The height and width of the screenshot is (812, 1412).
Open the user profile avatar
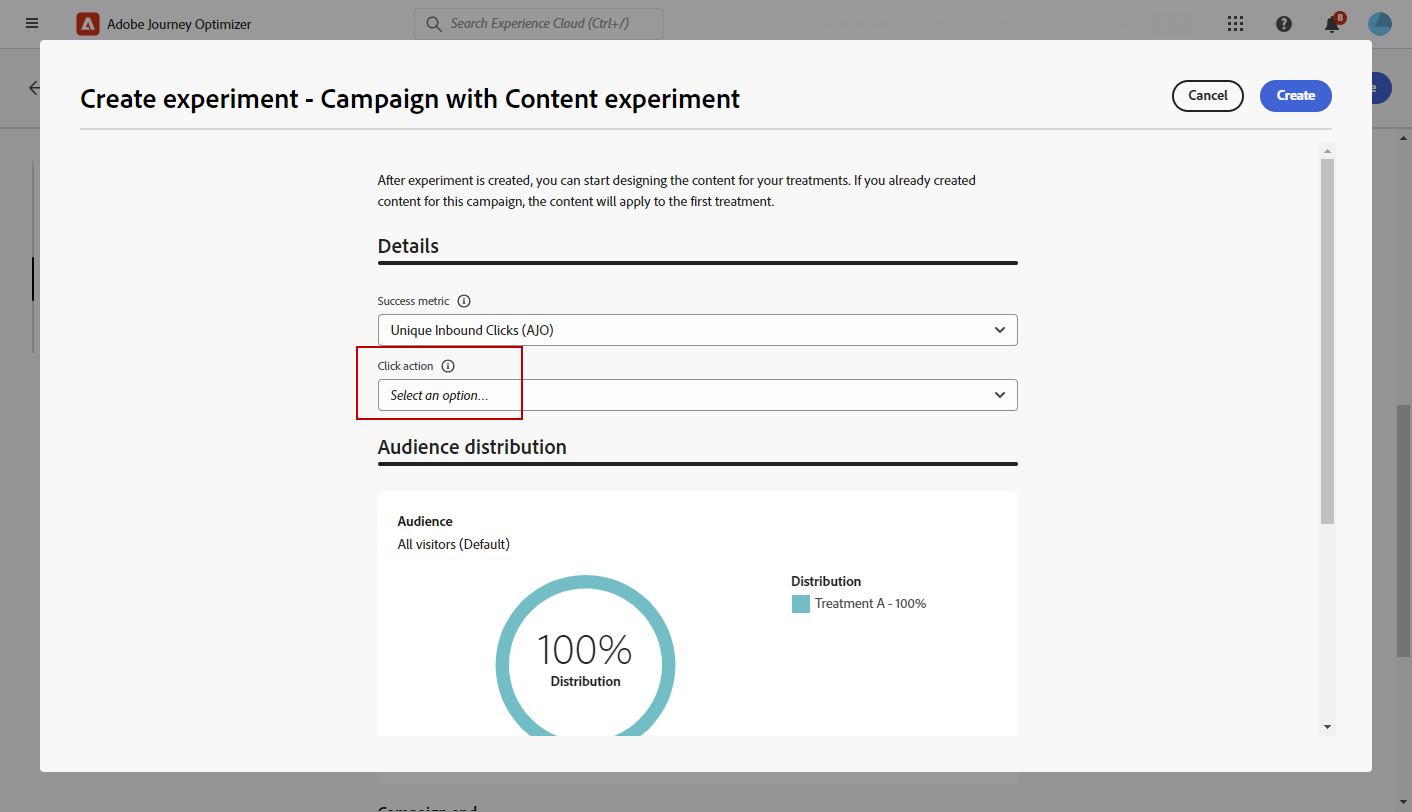(1380, 24)
